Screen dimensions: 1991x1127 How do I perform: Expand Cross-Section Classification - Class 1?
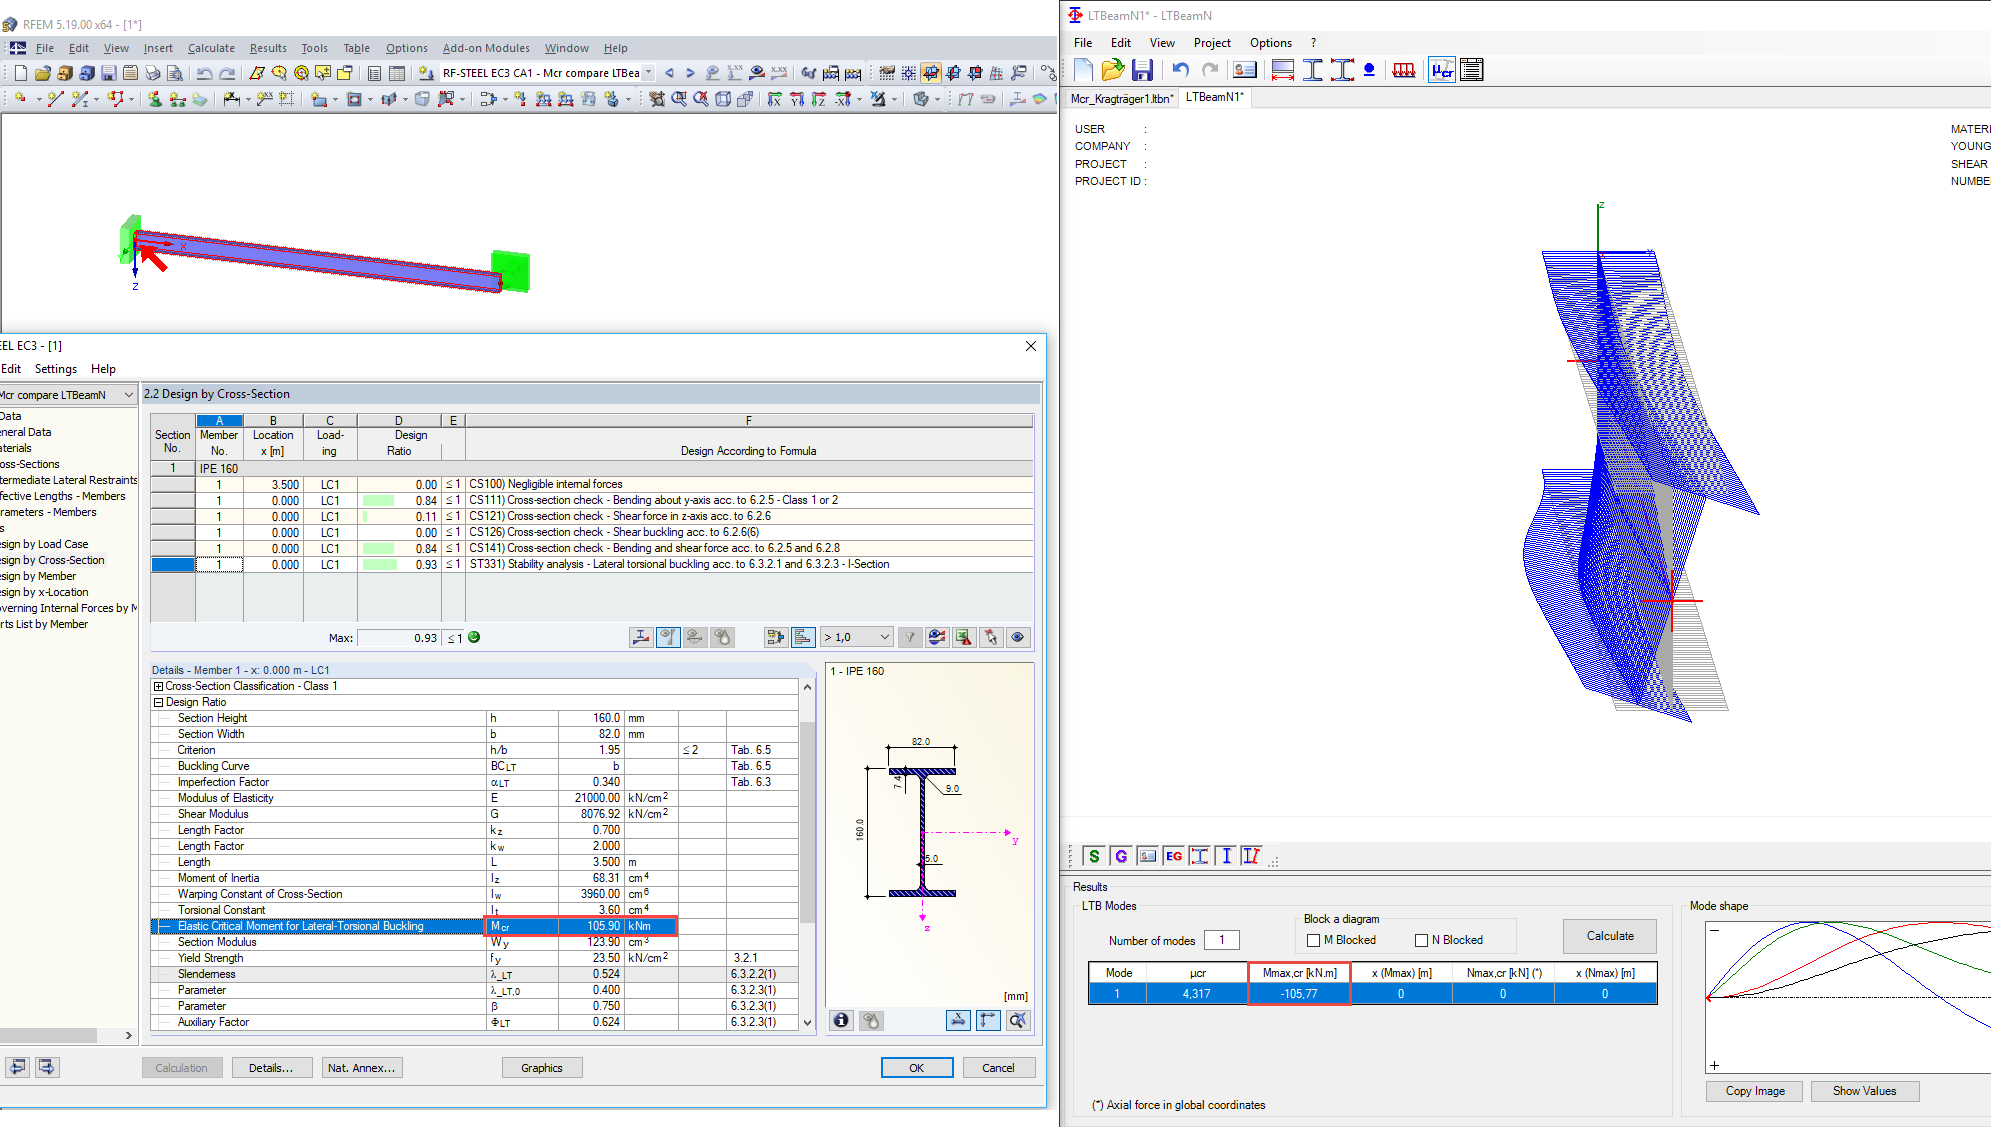point(158,686)
